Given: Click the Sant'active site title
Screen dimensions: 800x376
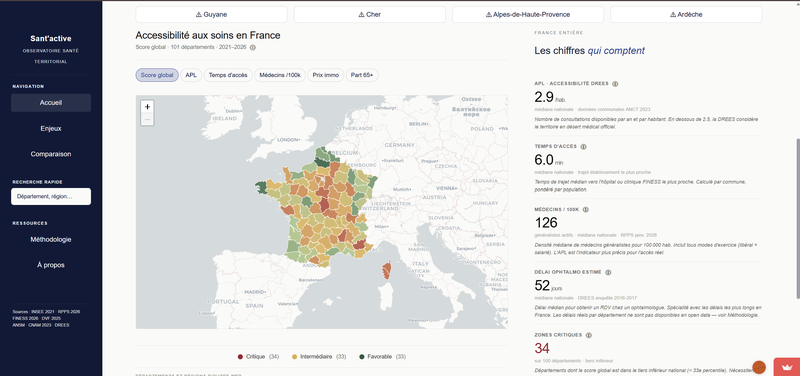Looking at the screenshot, I should (x=51, y=38).
